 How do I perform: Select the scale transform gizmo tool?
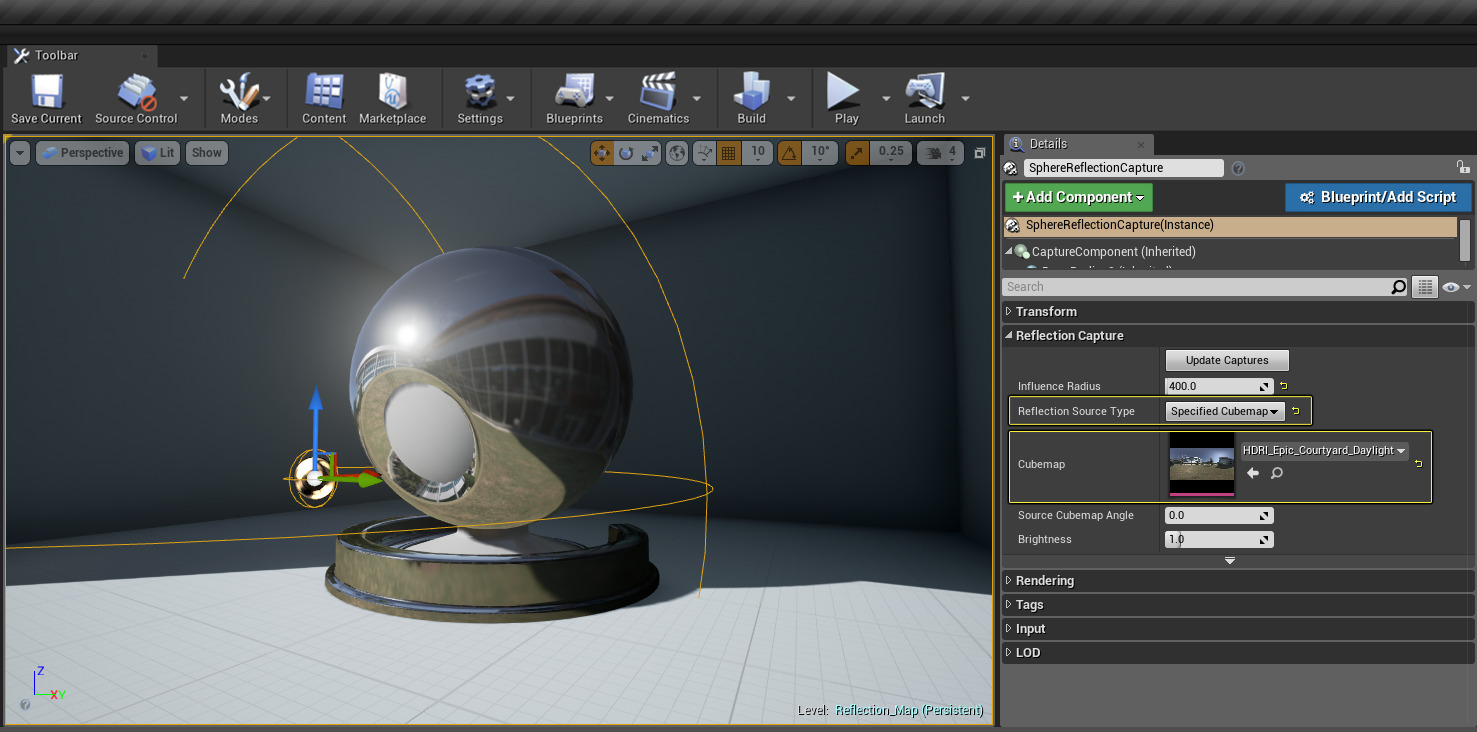(650, 153)
